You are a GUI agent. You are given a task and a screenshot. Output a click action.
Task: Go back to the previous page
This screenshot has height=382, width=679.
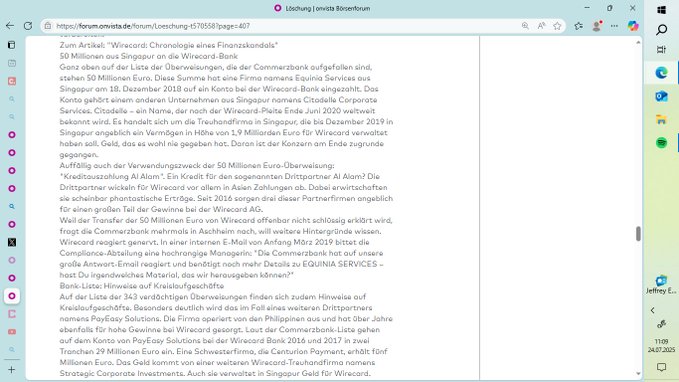[x=10, y=26]
